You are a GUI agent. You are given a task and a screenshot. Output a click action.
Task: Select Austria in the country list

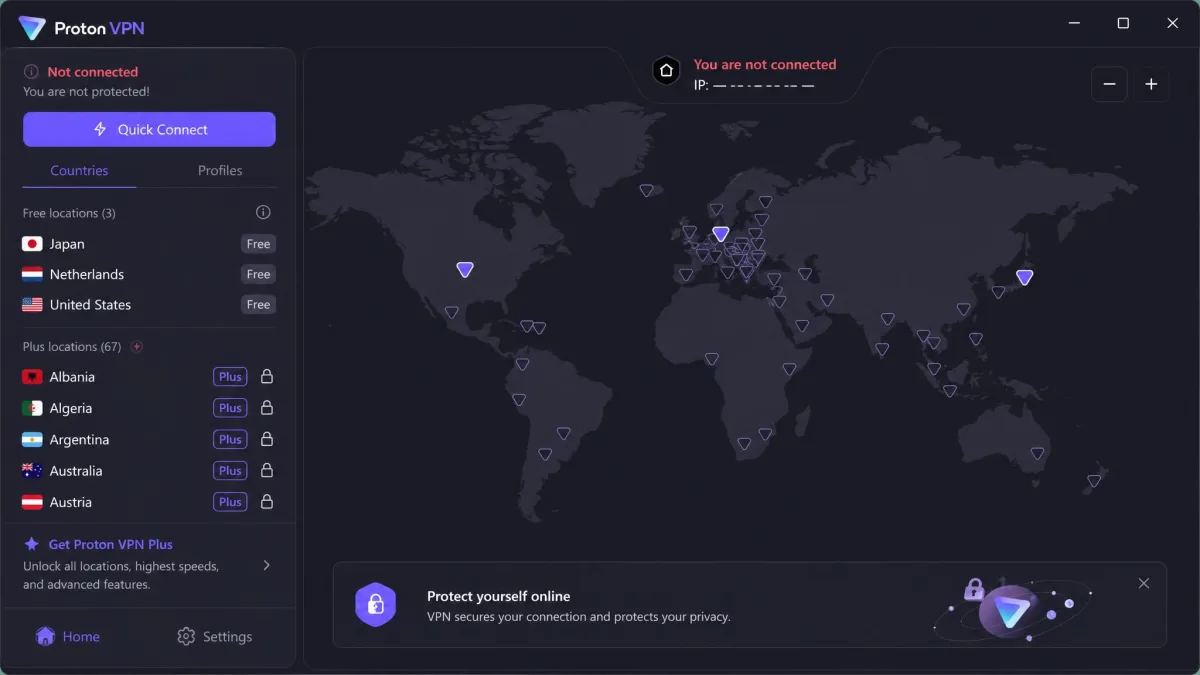click(x=149, y=502)
